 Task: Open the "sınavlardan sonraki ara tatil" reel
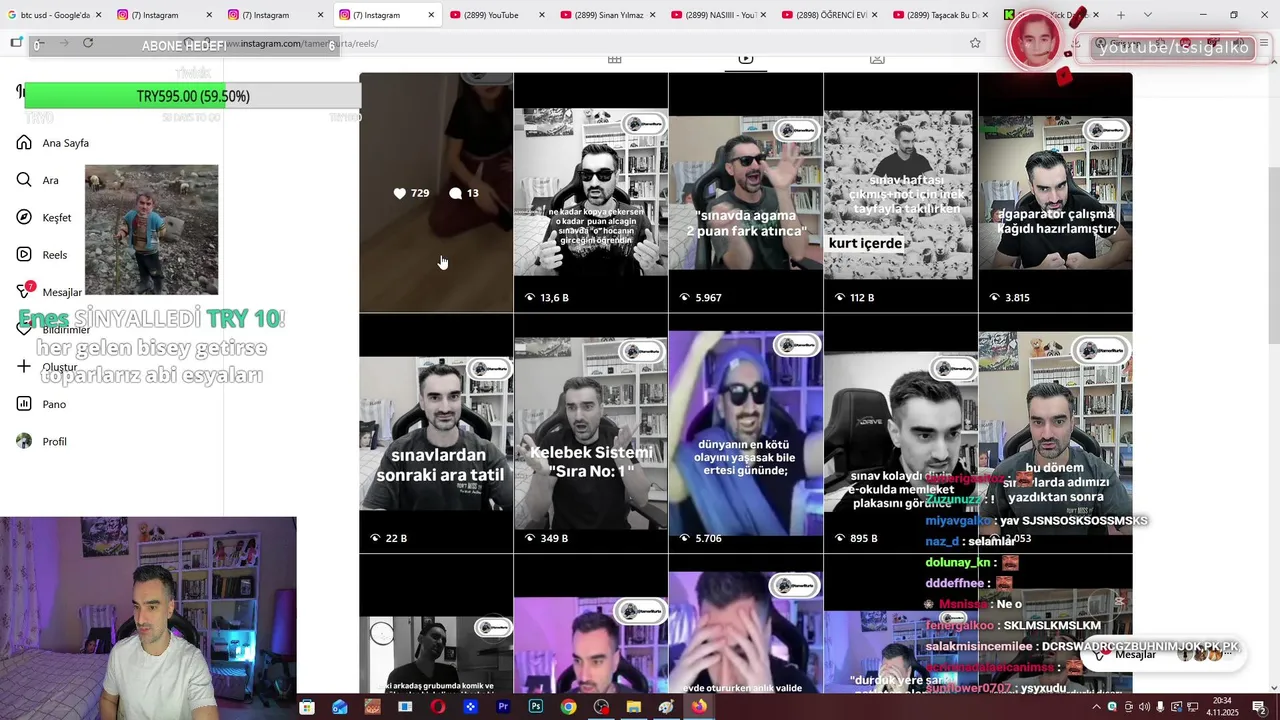(436, 434)
